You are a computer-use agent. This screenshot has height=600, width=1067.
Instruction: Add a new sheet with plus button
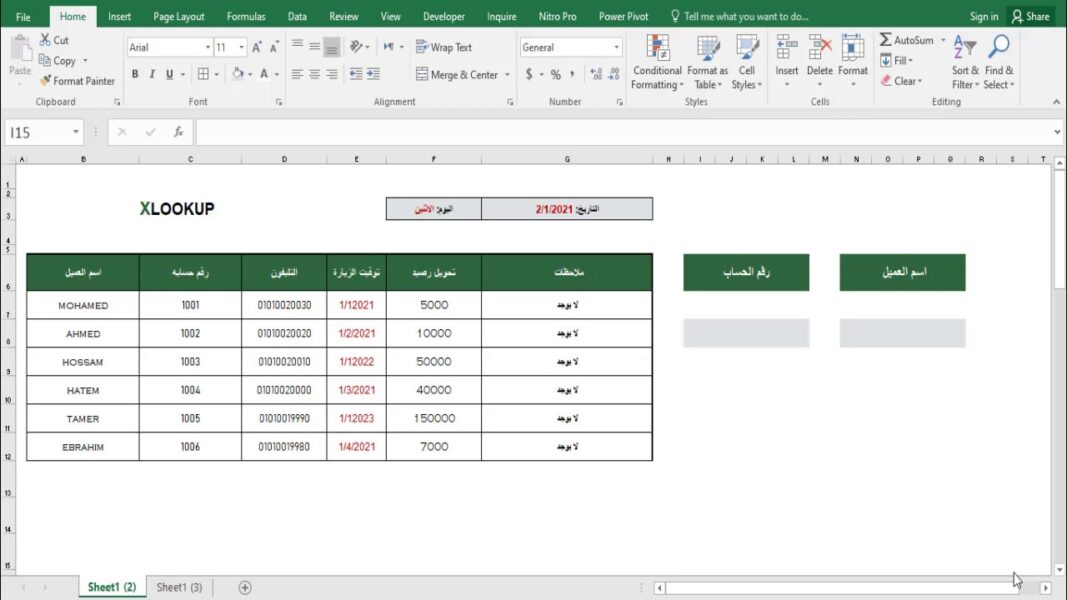coord(245,588)
